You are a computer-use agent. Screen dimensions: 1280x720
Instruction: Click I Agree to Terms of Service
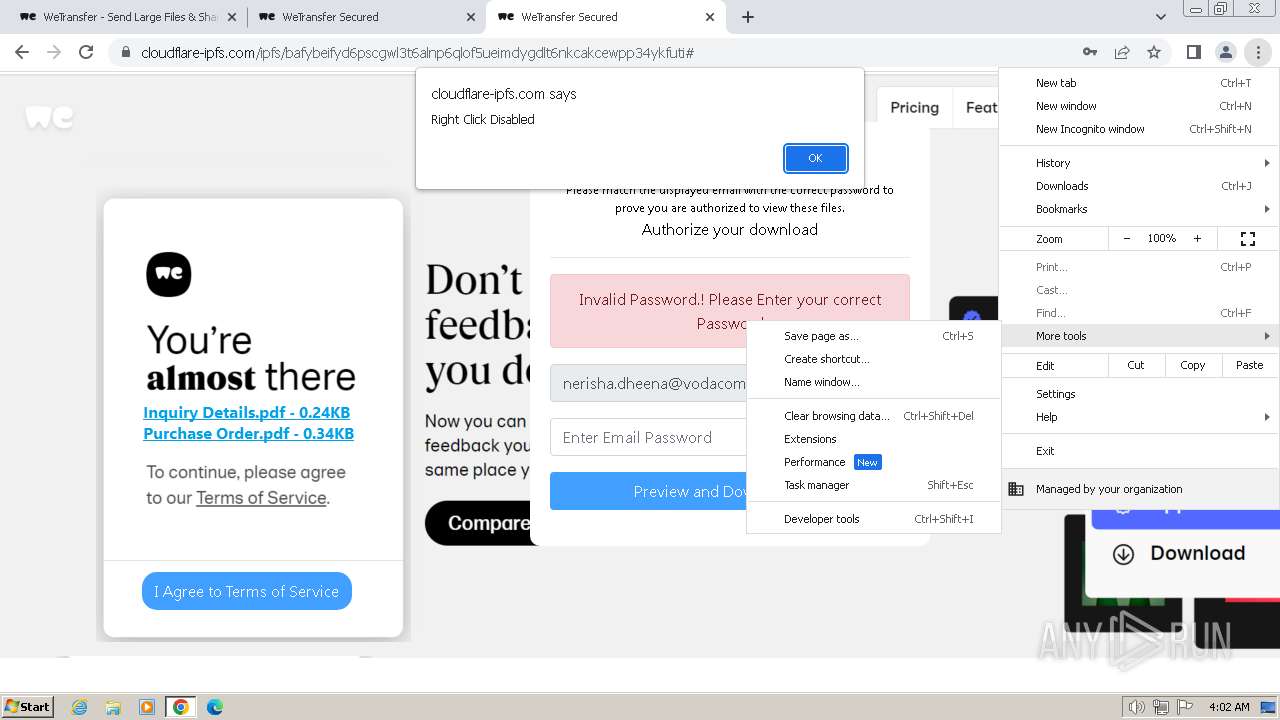click(x=246, y=591)
